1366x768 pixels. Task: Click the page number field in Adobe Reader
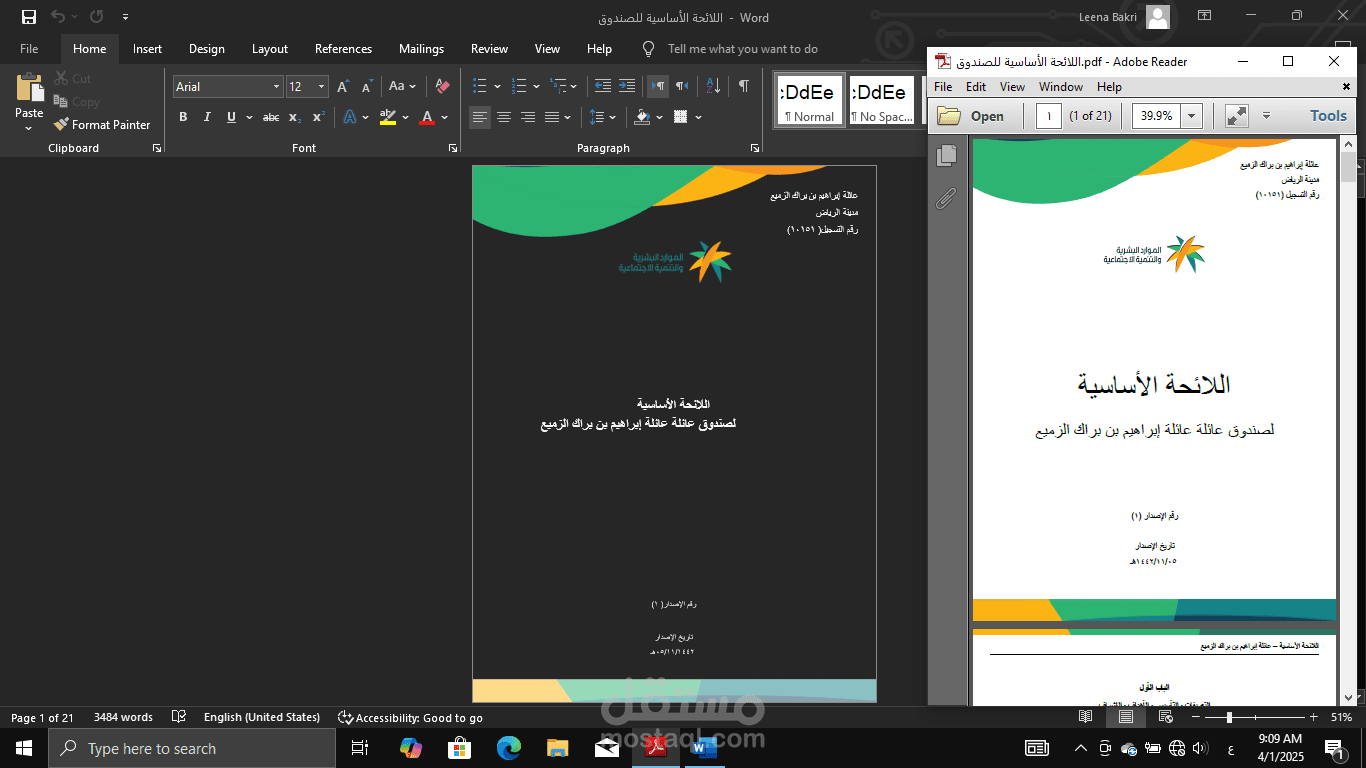tap(1047, 115)
